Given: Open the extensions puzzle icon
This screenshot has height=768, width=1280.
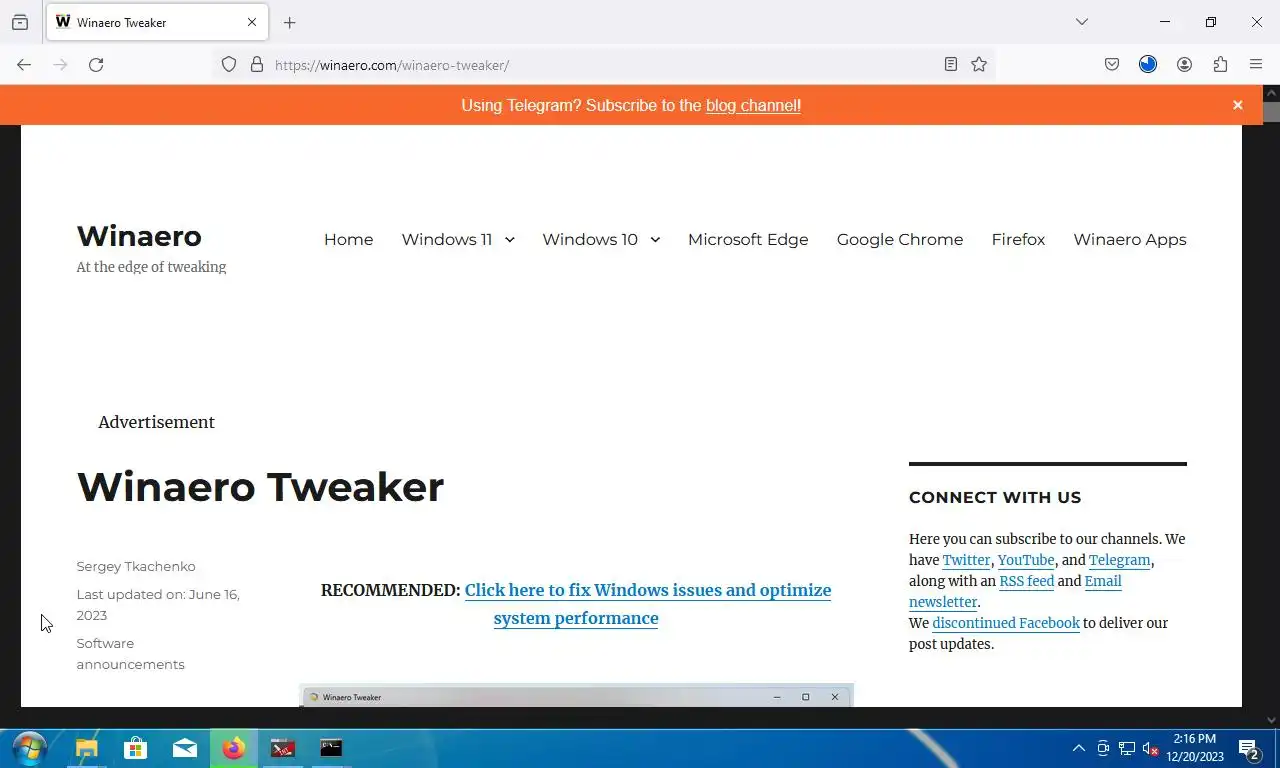Looking at the screenshot, I should coord(1220,65).
